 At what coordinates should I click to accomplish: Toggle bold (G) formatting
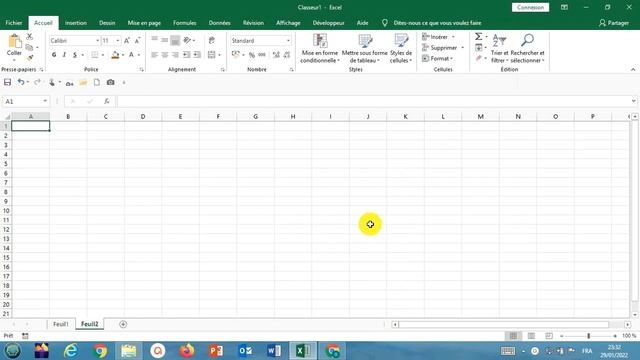[x=54, y=55]
